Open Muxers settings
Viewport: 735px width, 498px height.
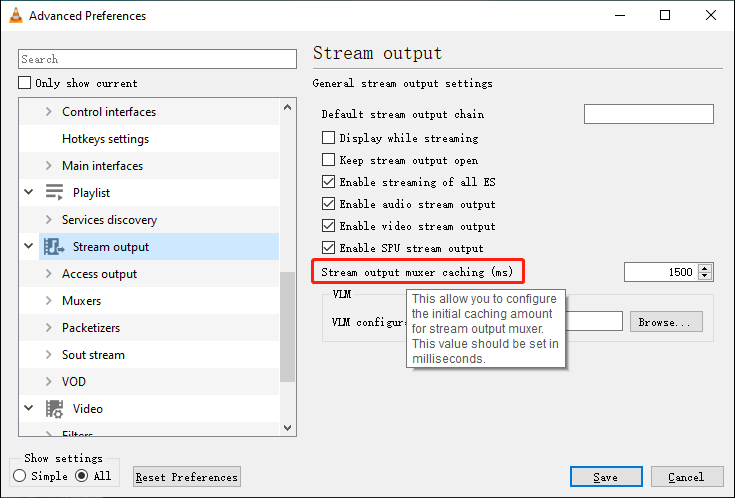coord(82,301)
